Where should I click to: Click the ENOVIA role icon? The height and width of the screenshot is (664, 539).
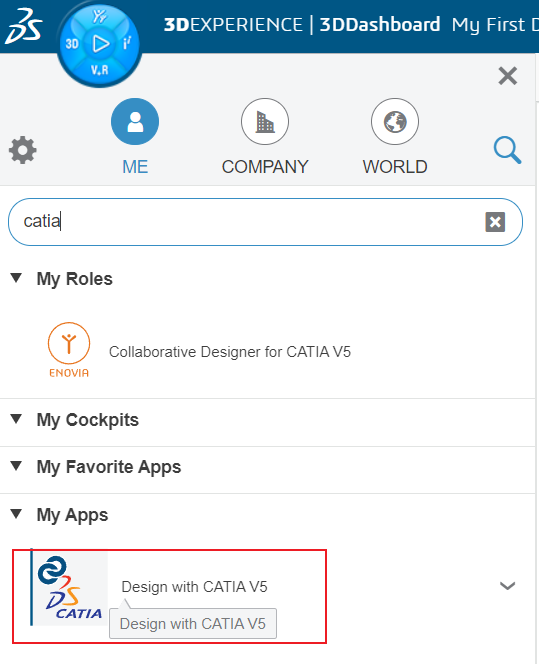(69, 350)
